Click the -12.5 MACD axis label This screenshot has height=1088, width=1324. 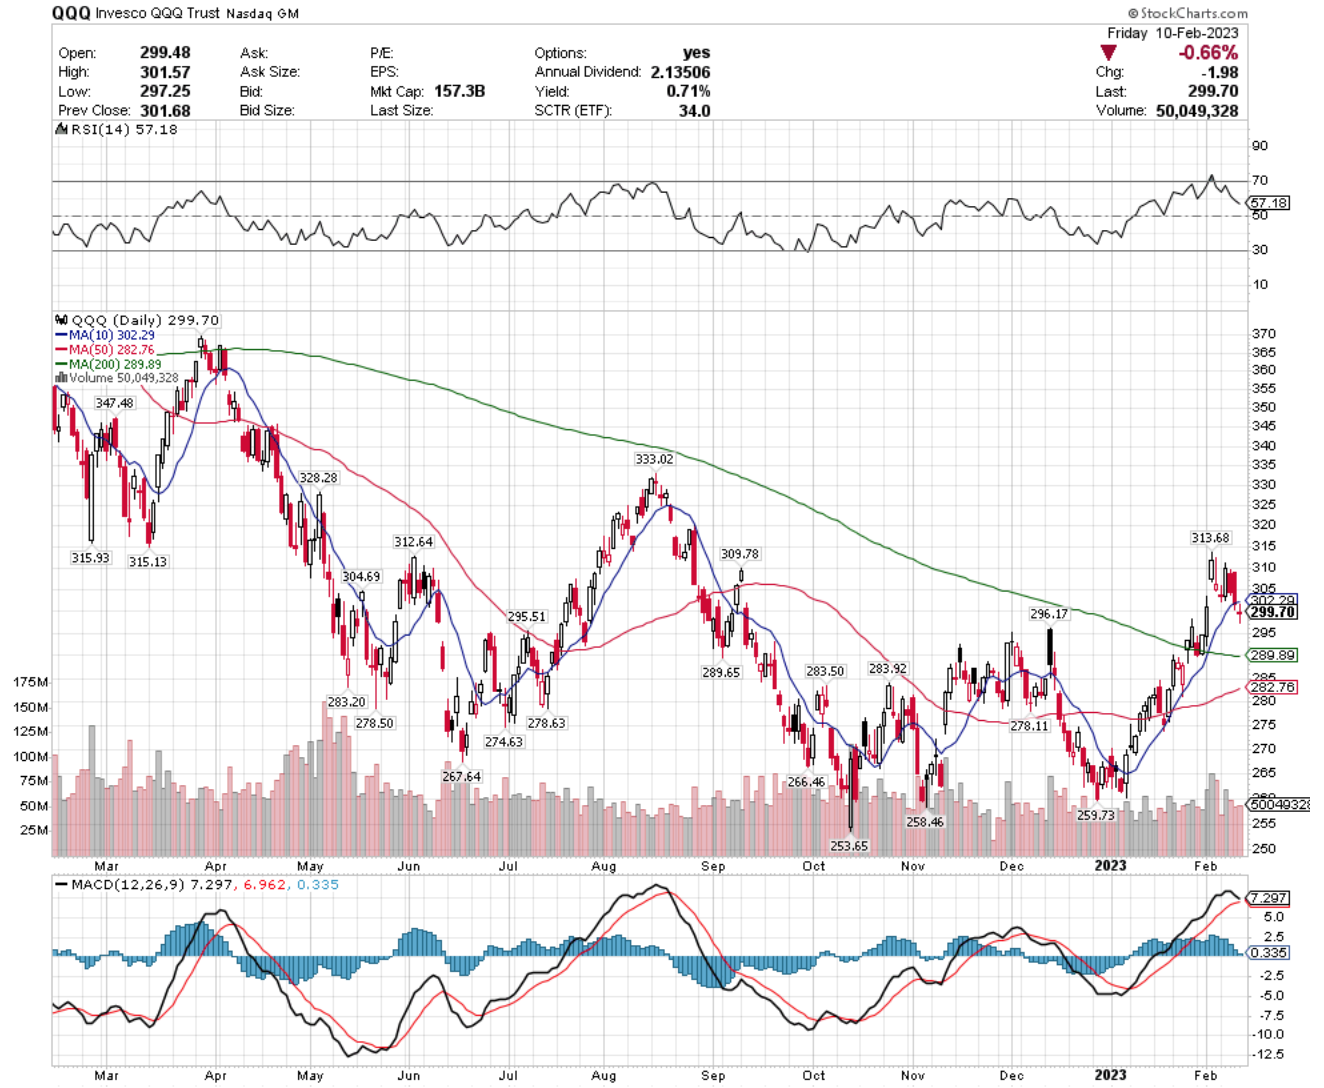1266,1054
